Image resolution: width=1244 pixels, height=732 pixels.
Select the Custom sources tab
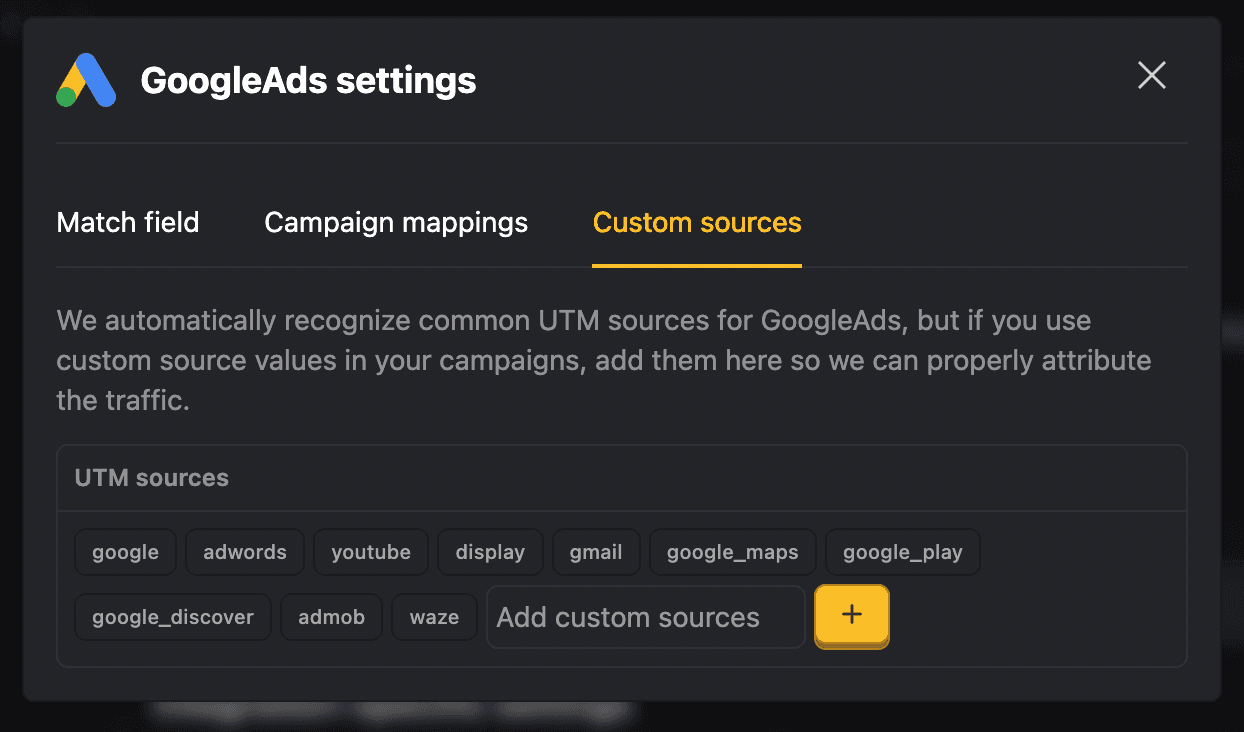(696, 222)
